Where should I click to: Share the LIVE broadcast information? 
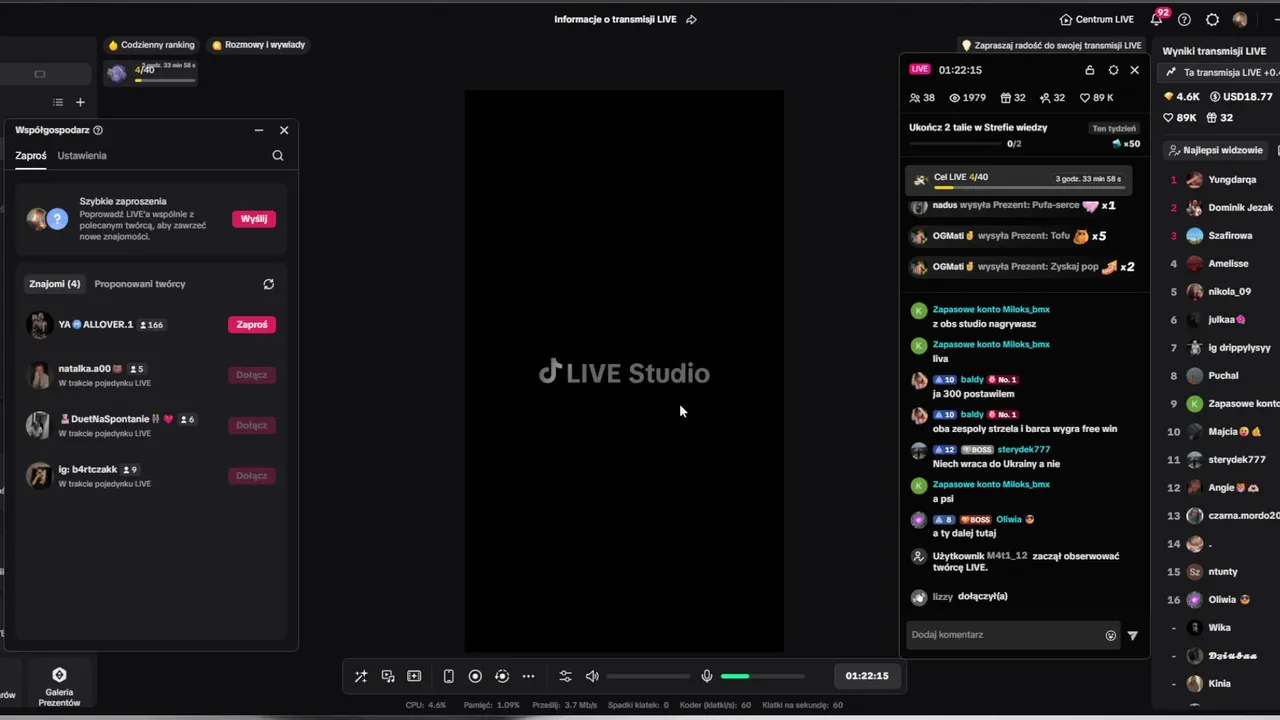[691, 19]
